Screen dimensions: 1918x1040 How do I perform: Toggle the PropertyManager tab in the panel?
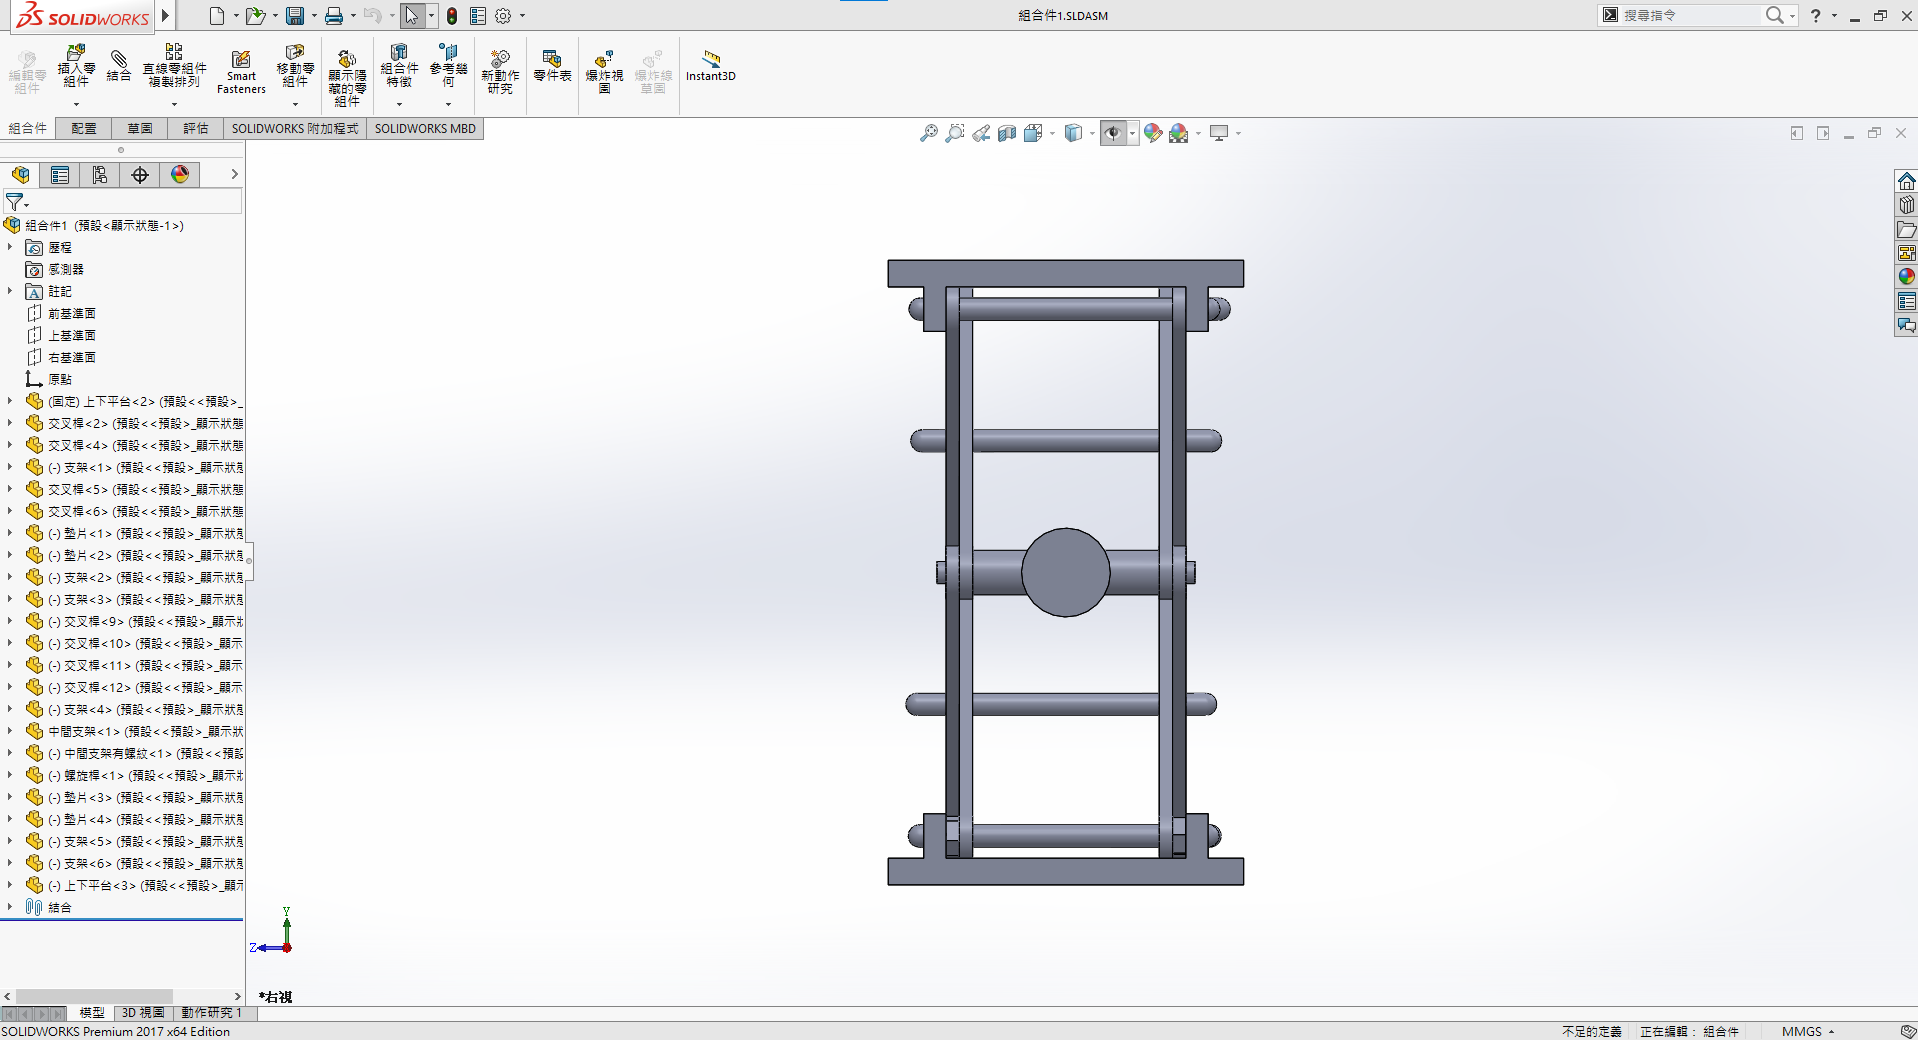coord(60,175)
